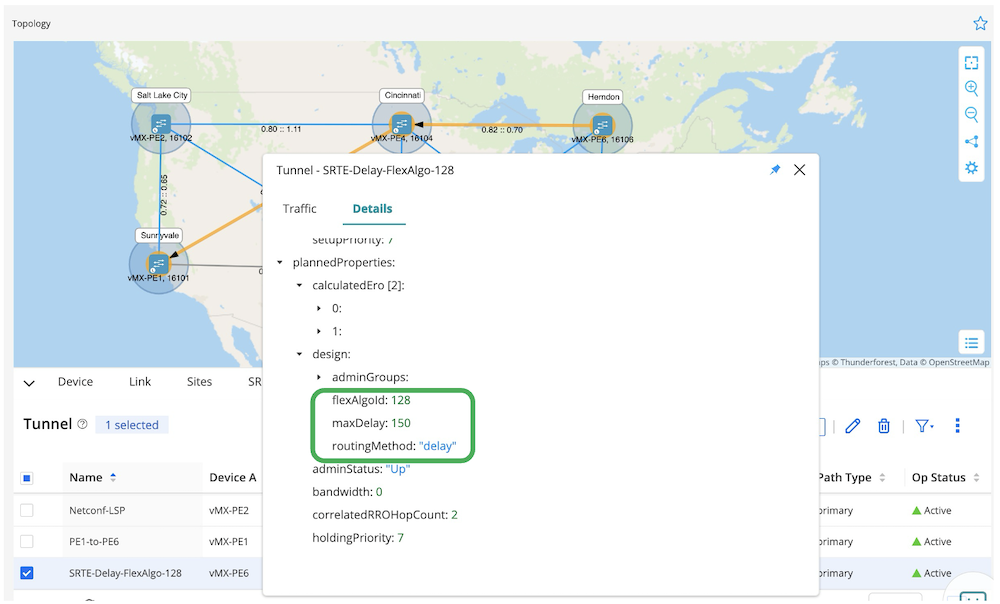The height and width of the screenshot is (604, 1000).
Task: Expand calculatedEro entry 1
Action: (x=319, y=332)
